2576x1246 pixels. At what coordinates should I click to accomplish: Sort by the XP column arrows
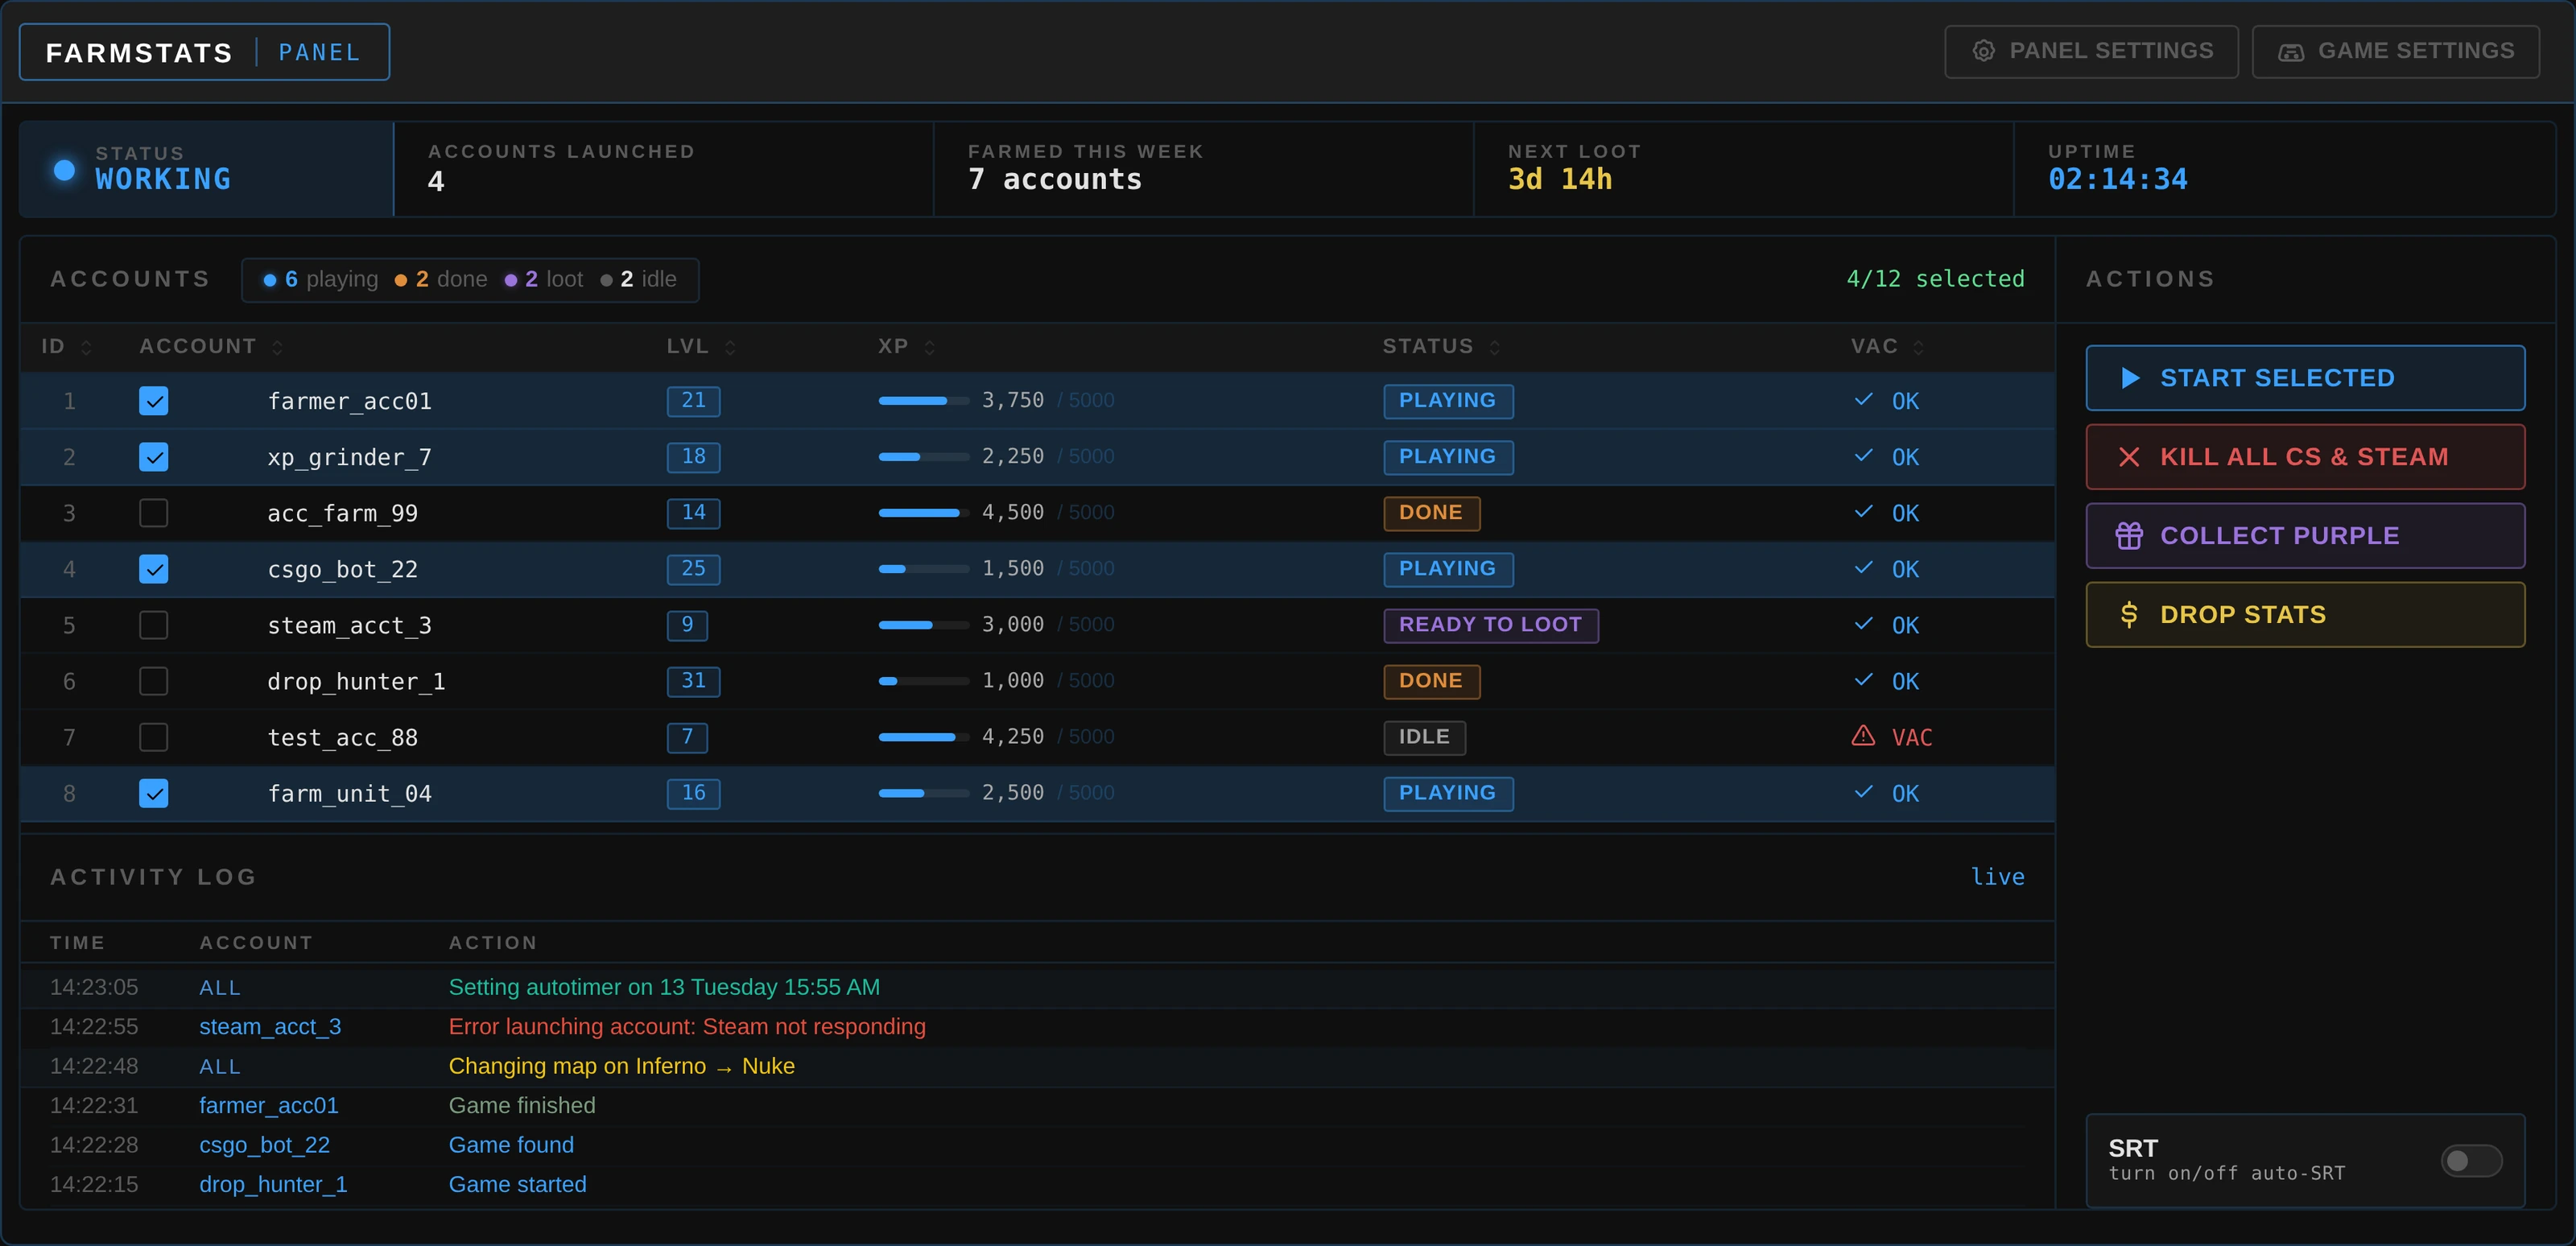click(929, 347)
